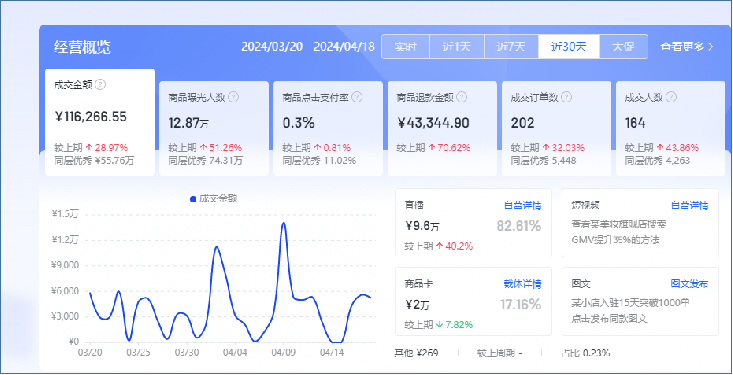The width and height of the screenshot is (733, 375).
Task: Switch to the 实时 tab
Action: pyautogui.click(x=405, y=46)
